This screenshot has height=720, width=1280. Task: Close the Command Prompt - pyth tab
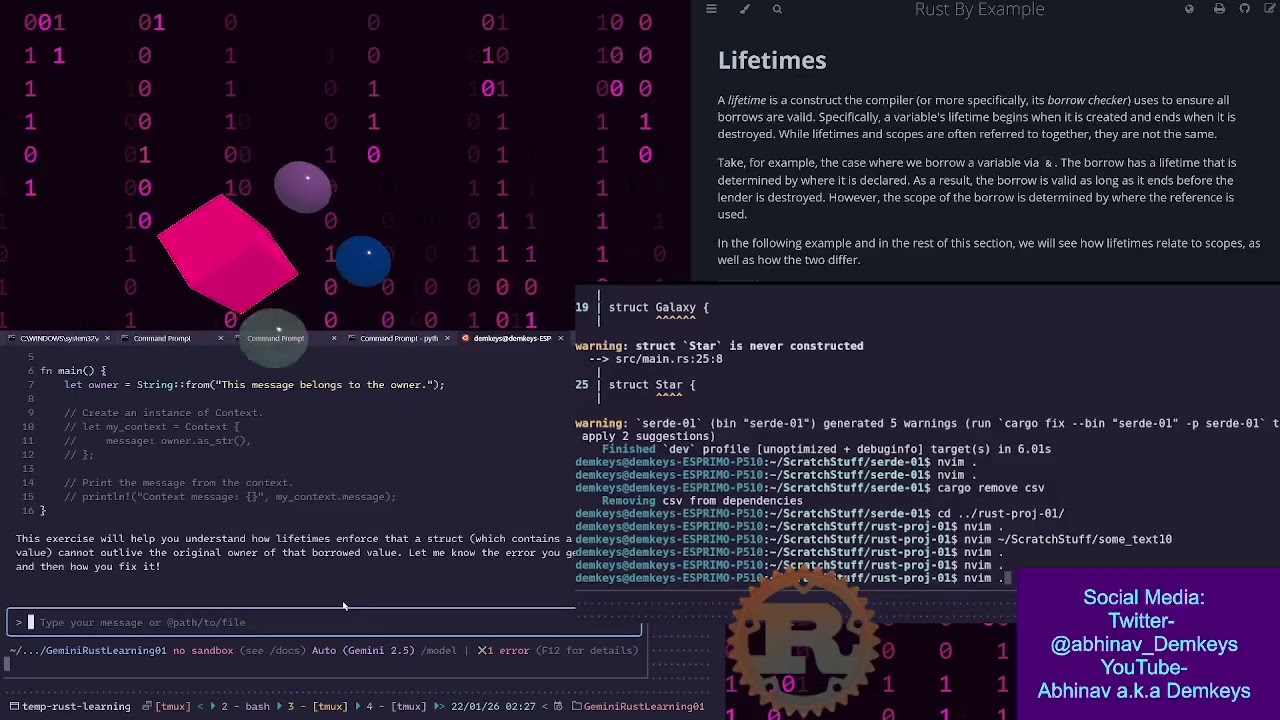point(447,338)
